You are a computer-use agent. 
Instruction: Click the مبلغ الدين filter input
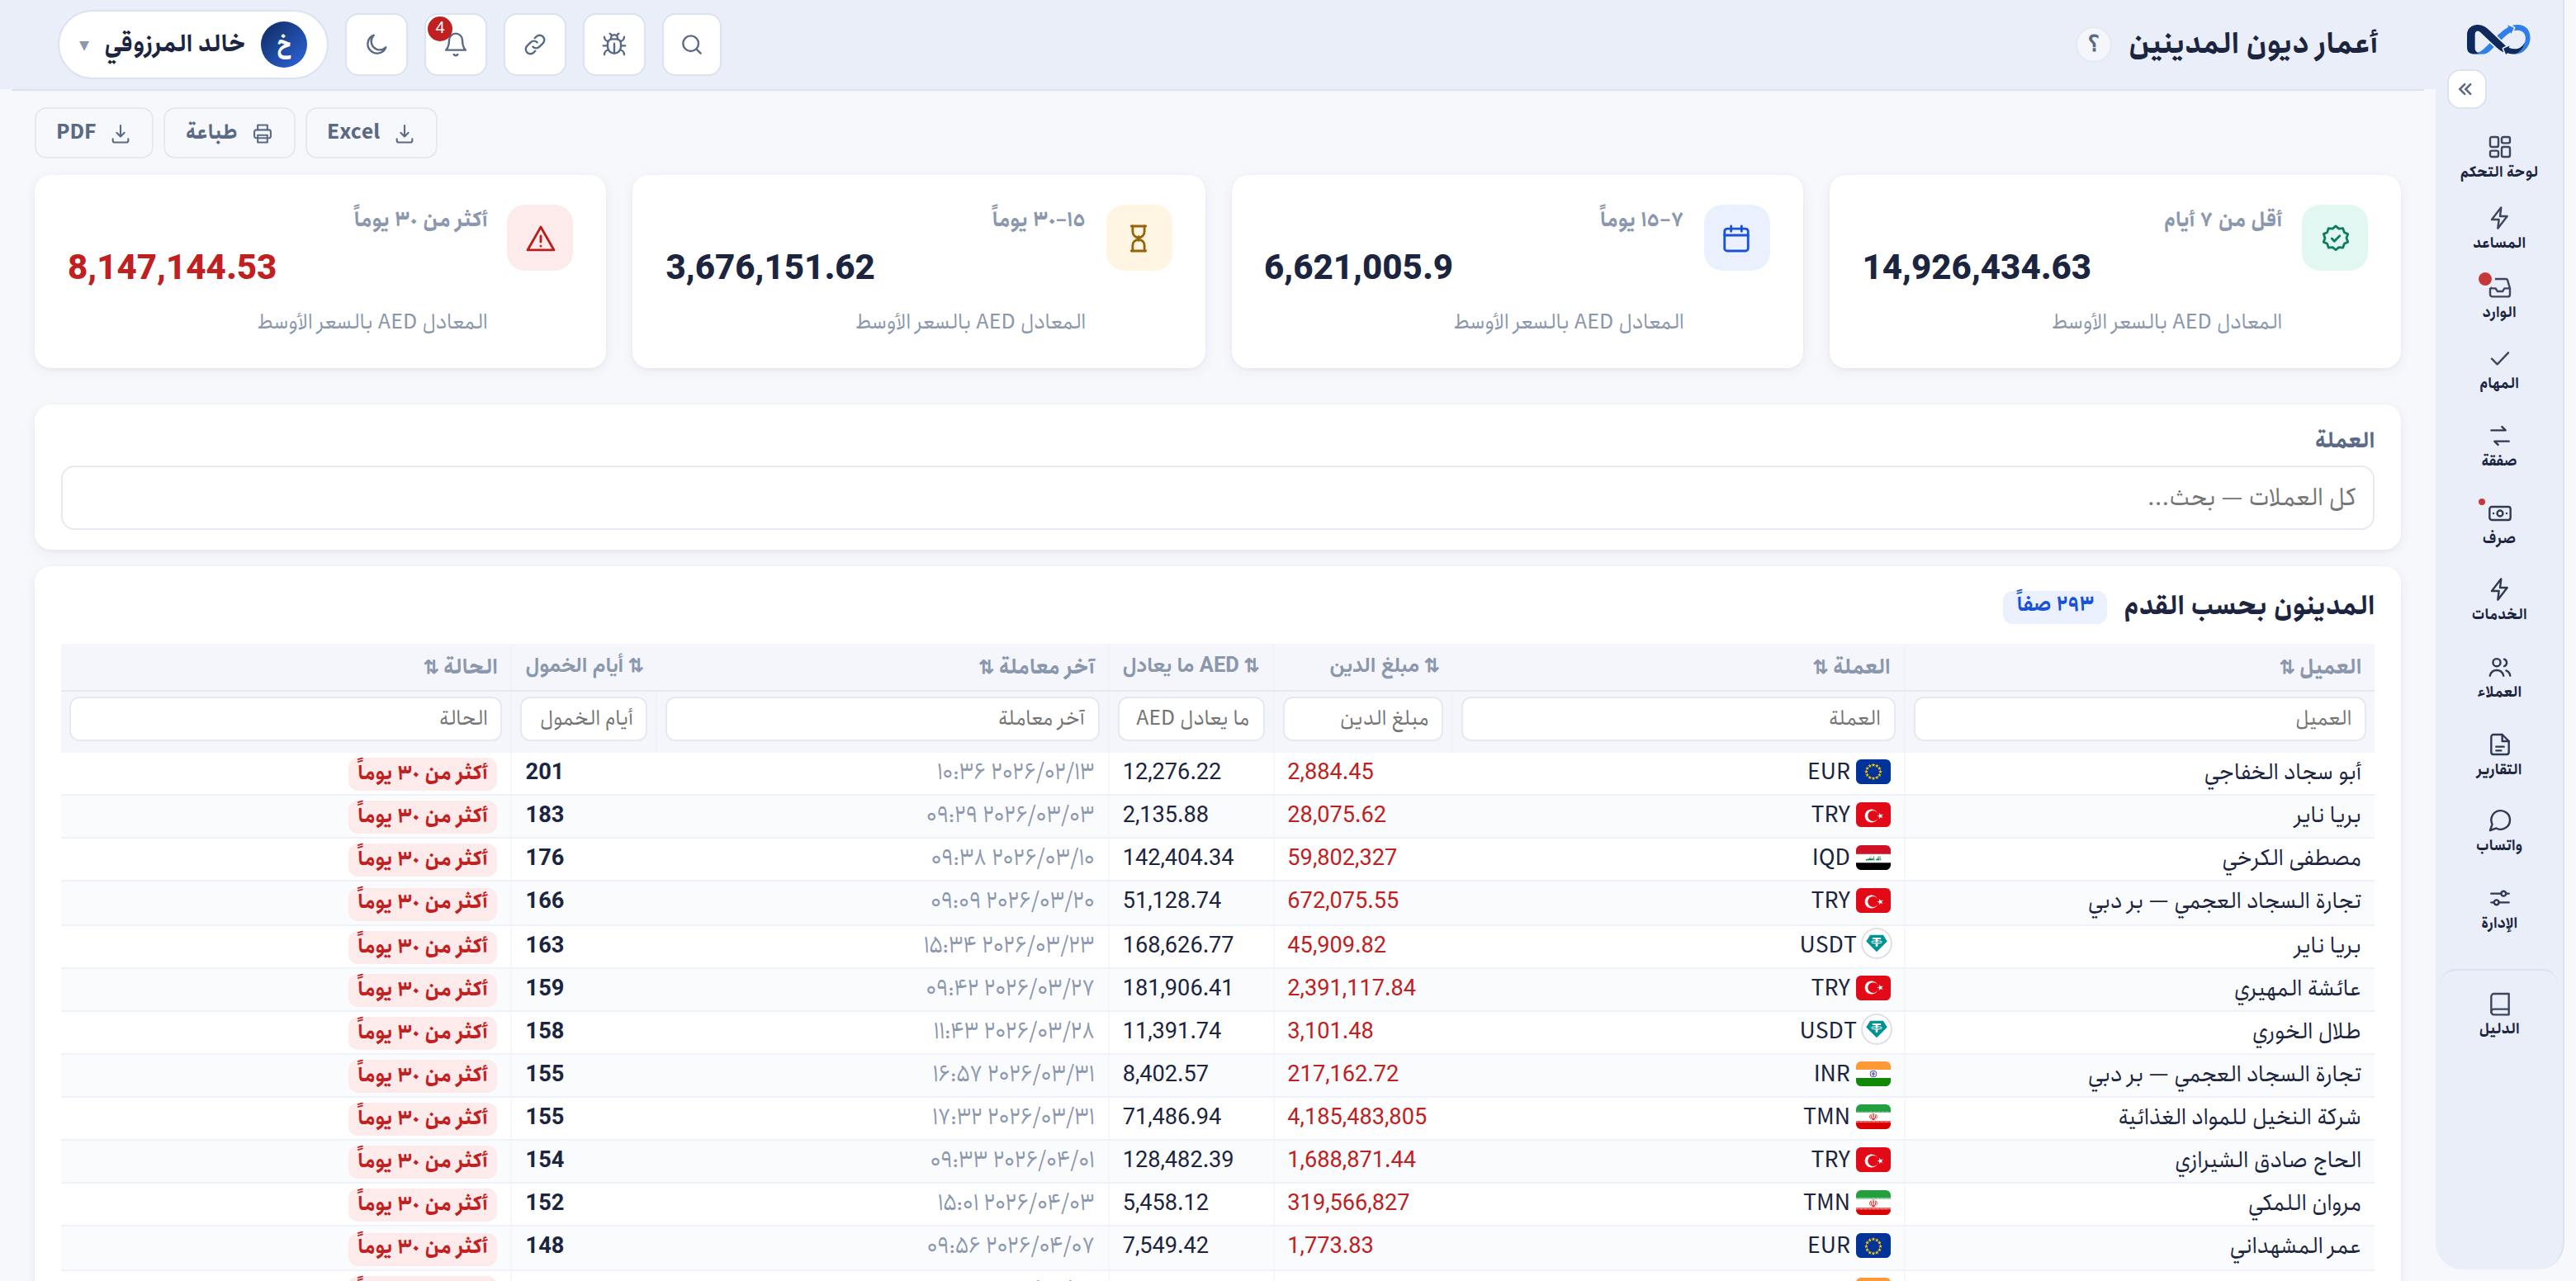coord(1362,718)
